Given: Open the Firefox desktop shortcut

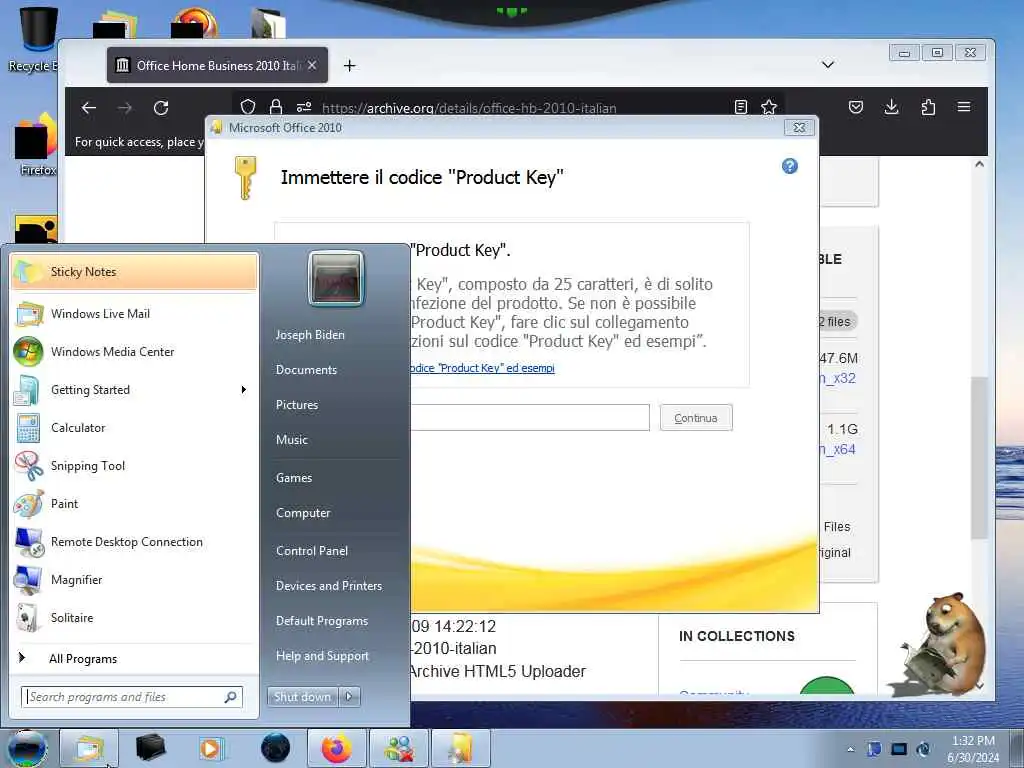Looking at the screenshot, I should click(34, 145).
